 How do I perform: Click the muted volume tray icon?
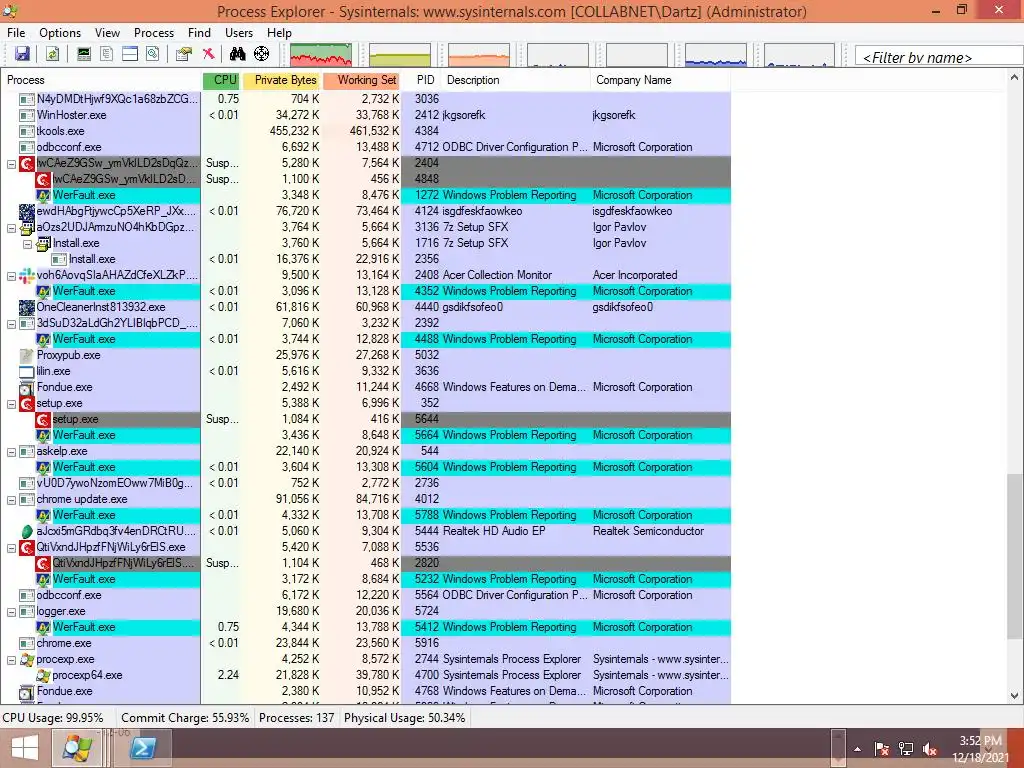click(930, 749)
